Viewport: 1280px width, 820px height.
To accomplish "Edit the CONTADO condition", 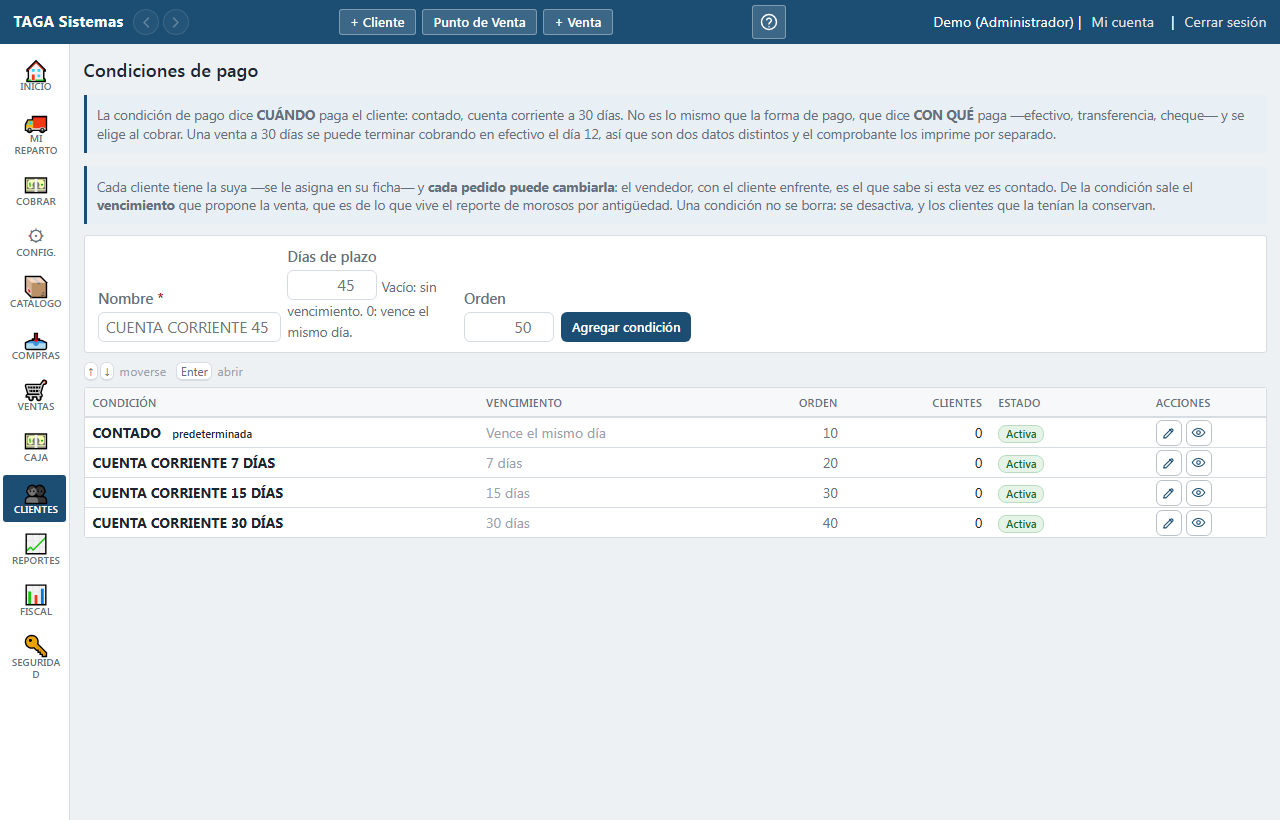I will (1169, 433).
